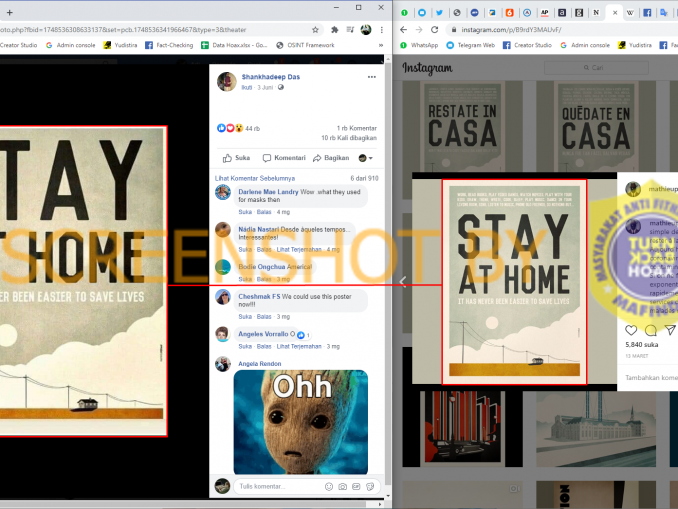Open the media control playlist icon
678x509 pixels.
[350, 30]
